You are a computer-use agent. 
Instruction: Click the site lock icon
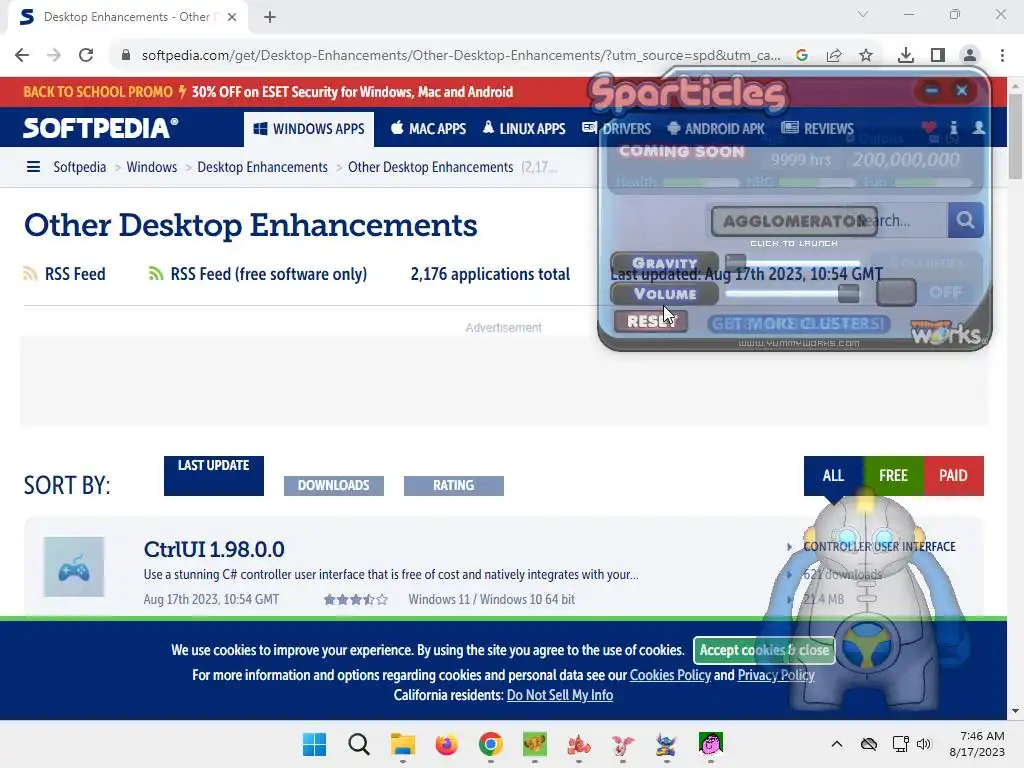point(126,56)
